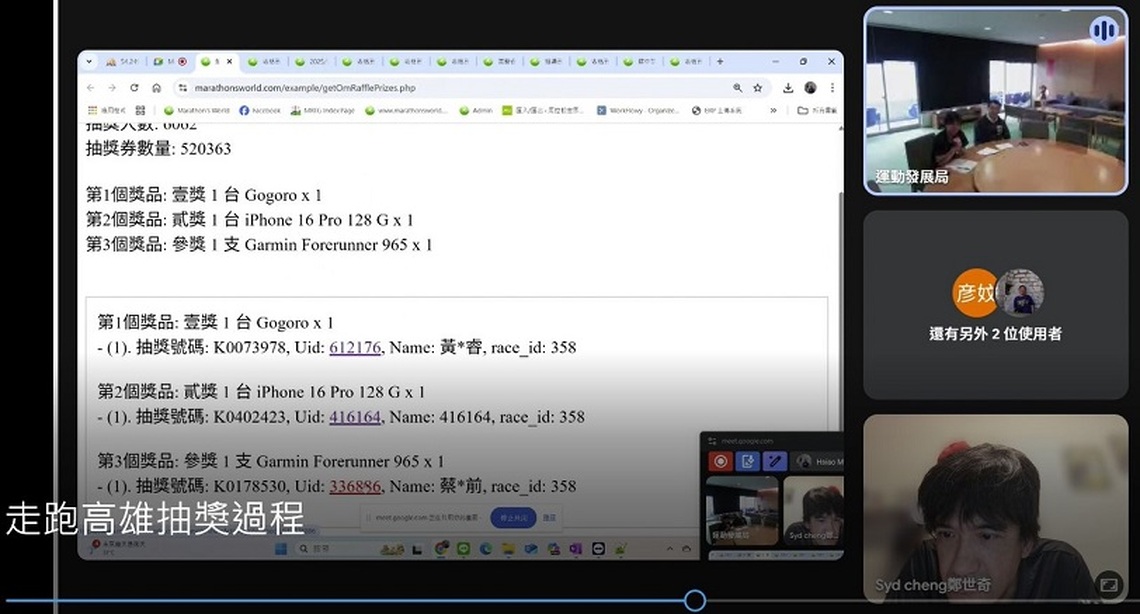Viewport: 1140px width, 614px height.
Task: Open File Explorer from the taskbar
Action: pyautogui.click(x=508, y=549)
